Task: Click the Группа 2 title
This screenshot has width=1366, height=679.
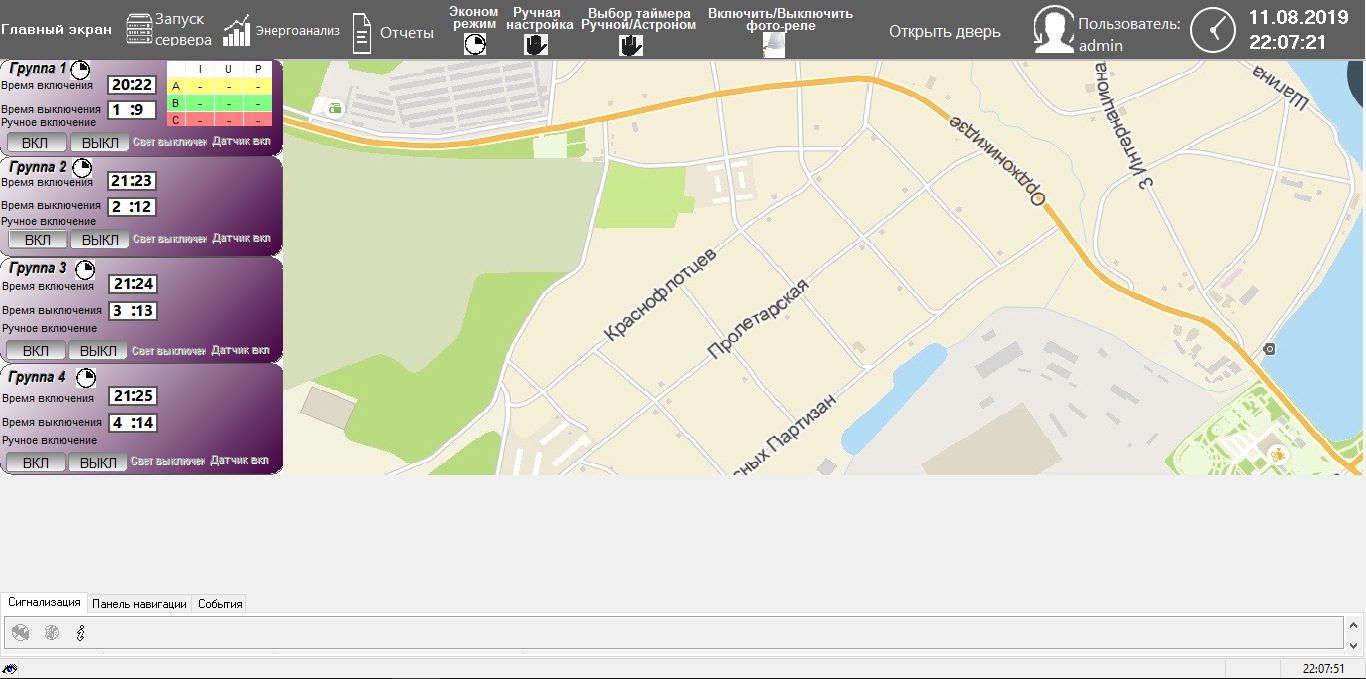Action: click(x=40, y=167)
